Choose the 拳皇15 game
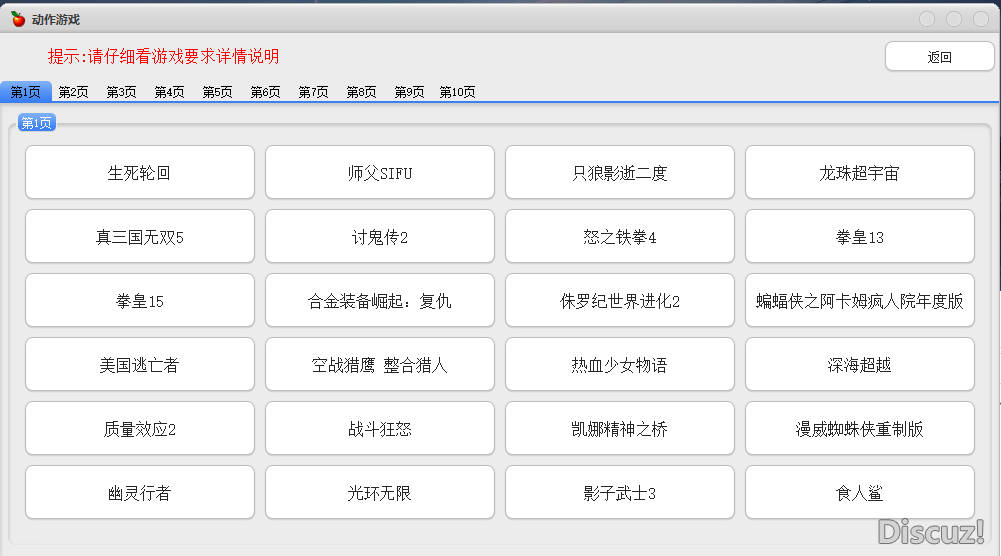1001x556 pixels. pos(140,300)
